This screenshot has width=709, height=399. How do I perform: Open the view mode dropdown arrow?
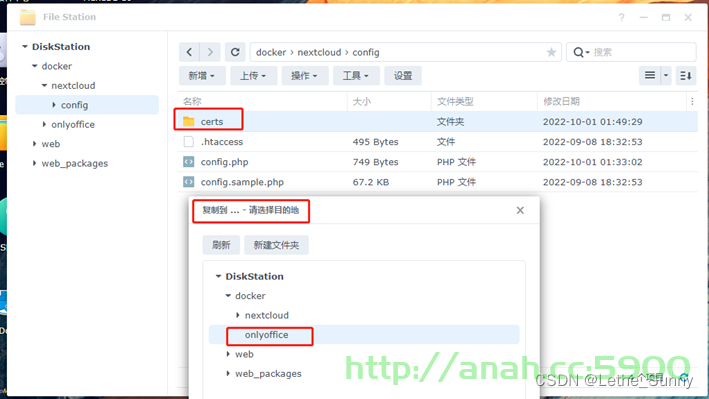point(666,76)
